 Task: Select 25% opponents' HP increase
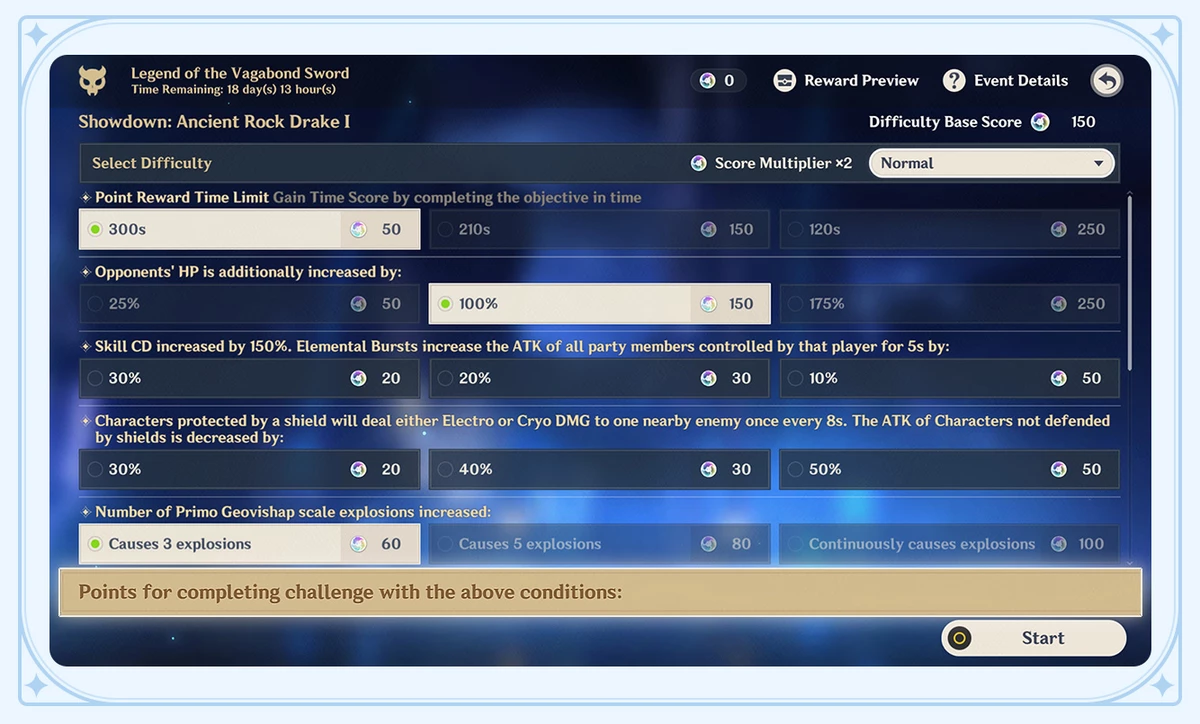(249, 304)
